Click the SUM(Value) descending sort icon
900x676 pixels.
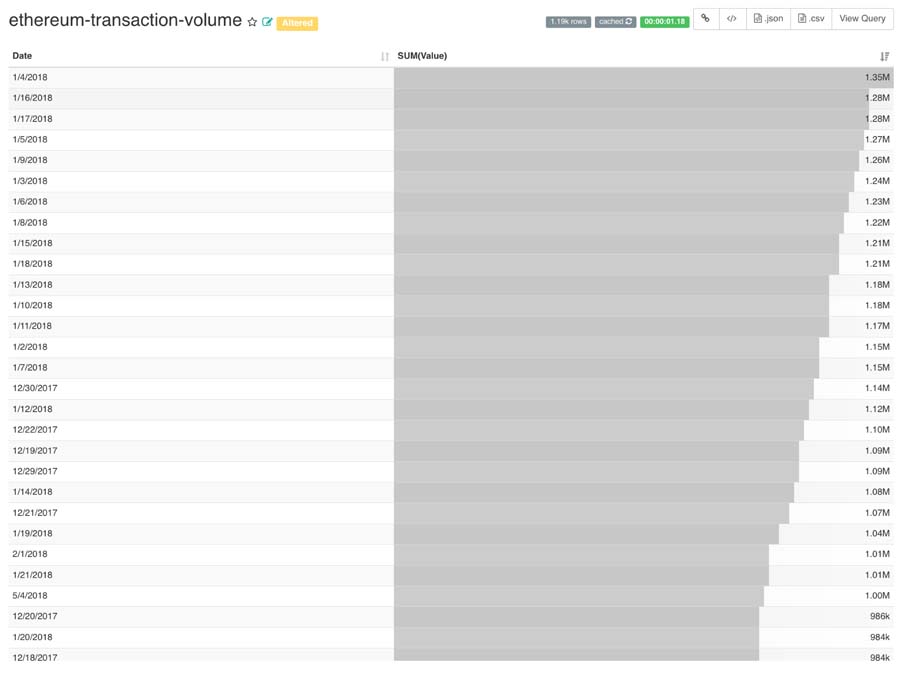[x=885, y=56]
